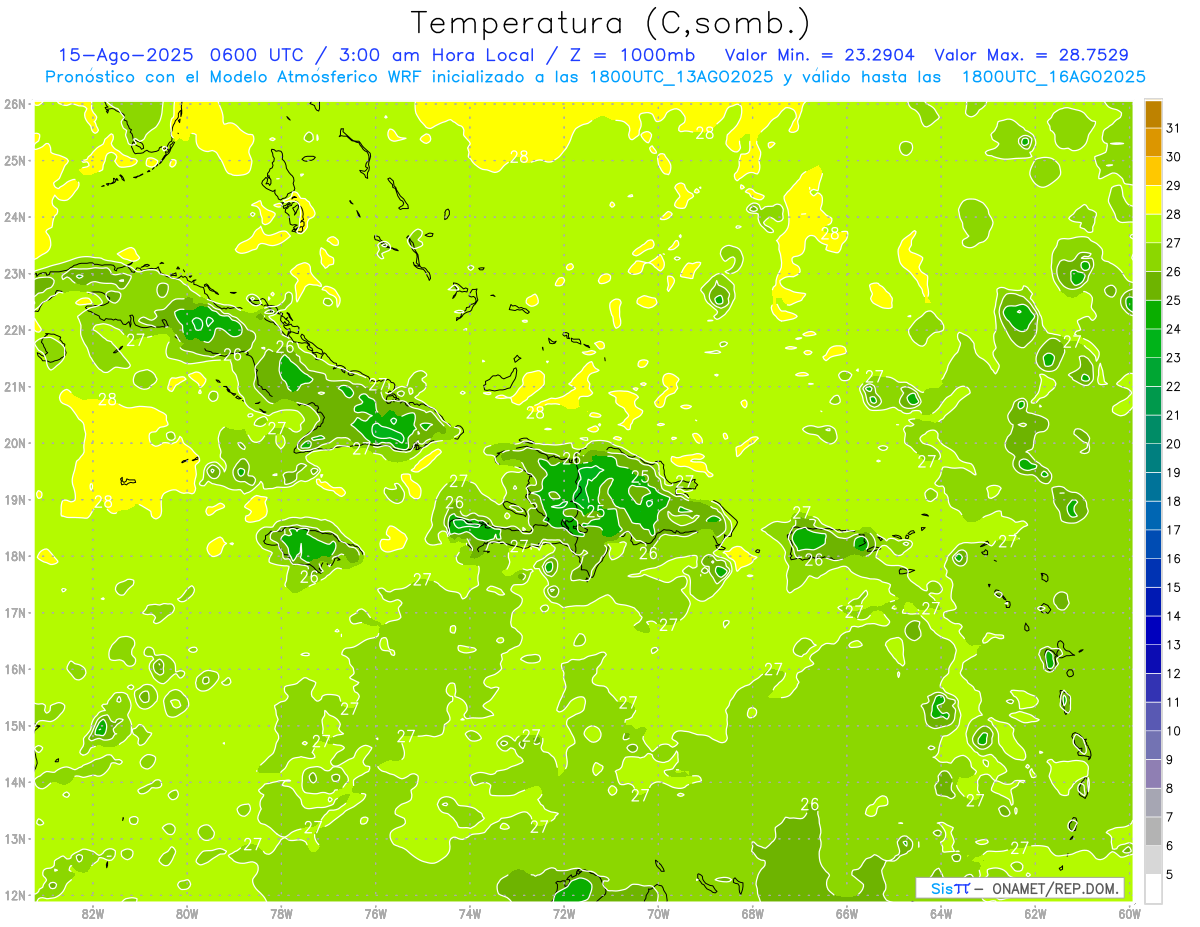Click the 15N latitude axis label

pyautogui.click(x=14, y=725)
